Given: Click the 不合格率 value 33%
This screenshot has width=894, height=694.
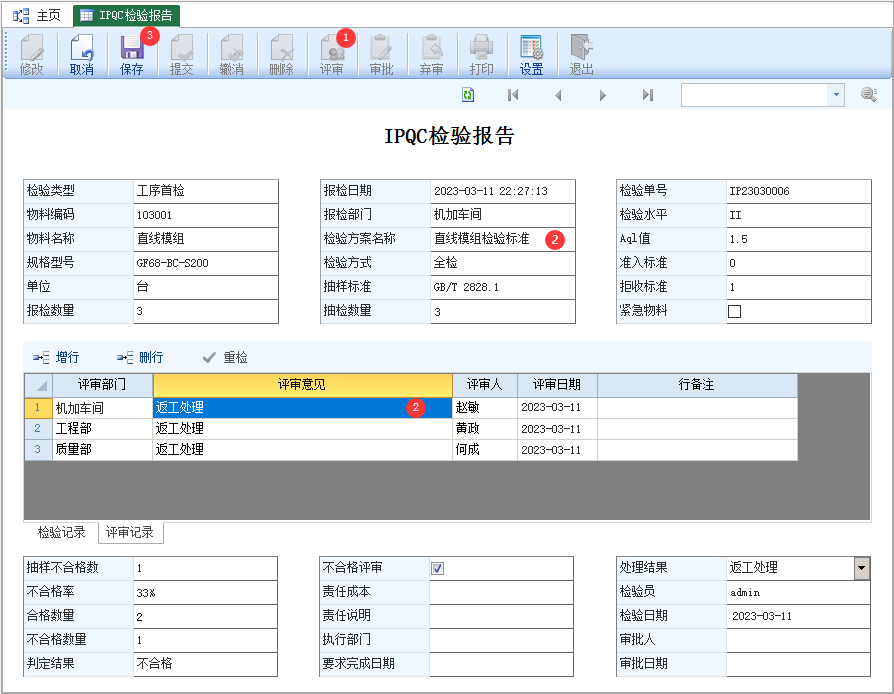Looking at the screenshot, I should pos(146,592).
